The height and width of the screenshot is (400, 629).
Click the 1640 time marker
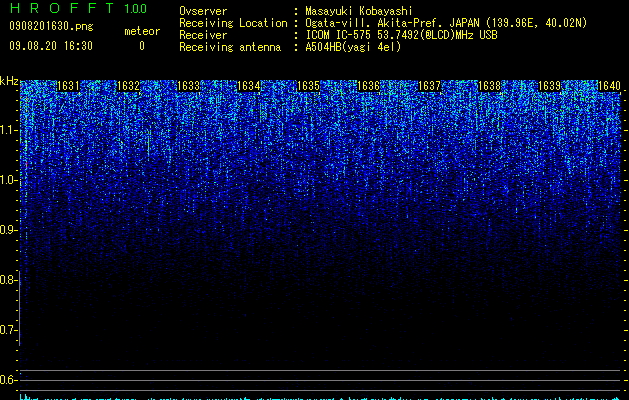pyautogui.click(x=609, y=86)
